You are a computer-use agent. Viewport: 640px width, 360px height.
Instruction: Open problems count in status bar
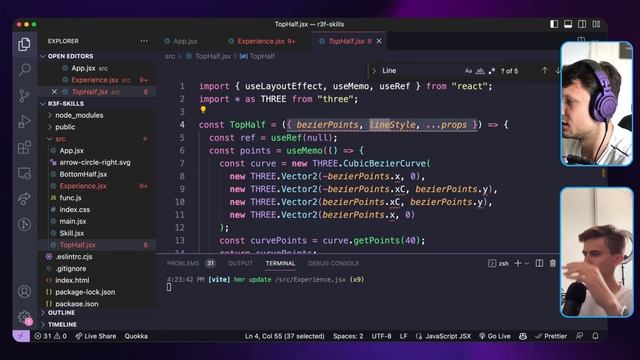[51, 336]
